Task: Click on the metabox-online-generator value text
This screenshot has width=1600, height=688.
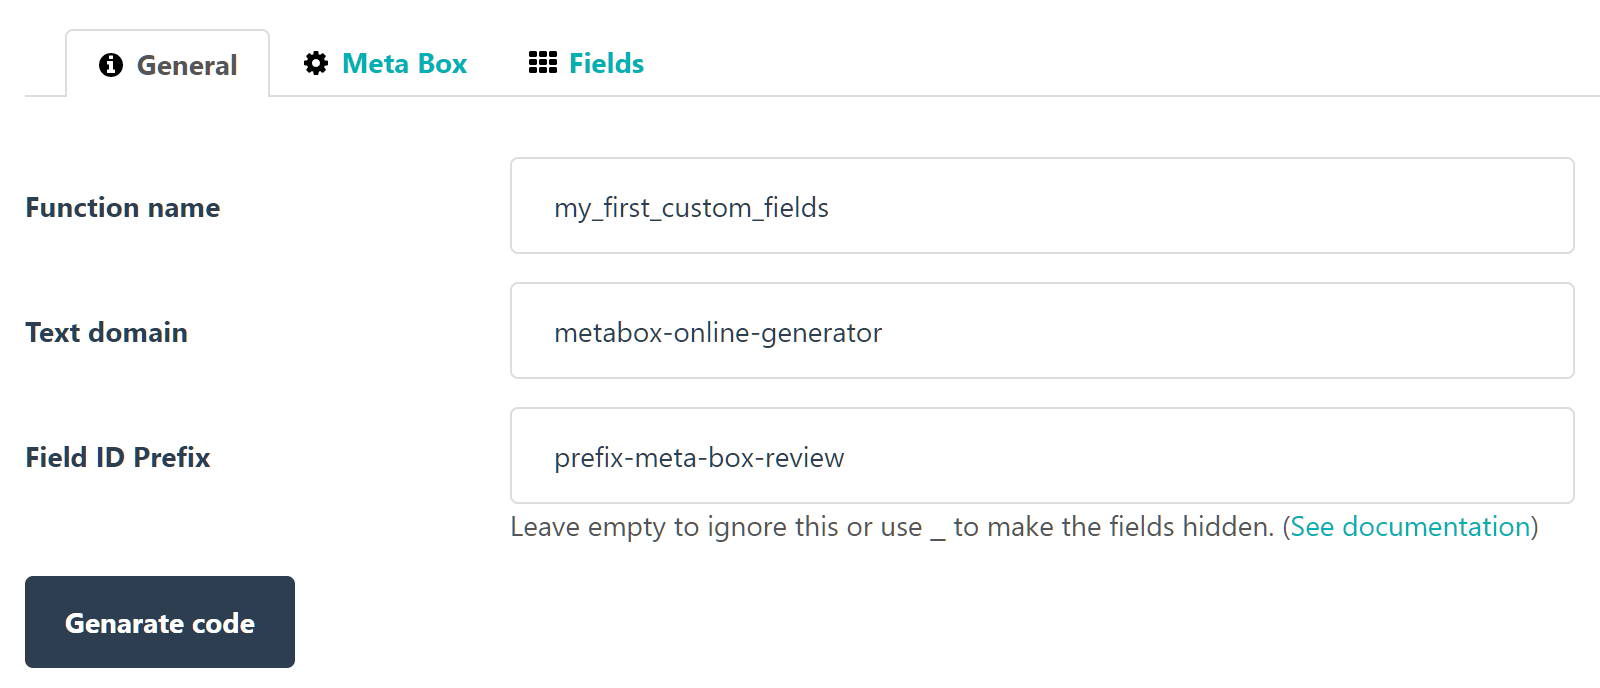Action: click(718, 333)
